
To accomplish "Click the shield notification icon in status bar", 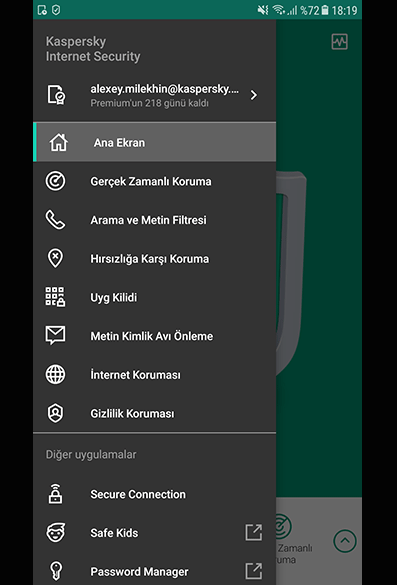I will 56,10.
